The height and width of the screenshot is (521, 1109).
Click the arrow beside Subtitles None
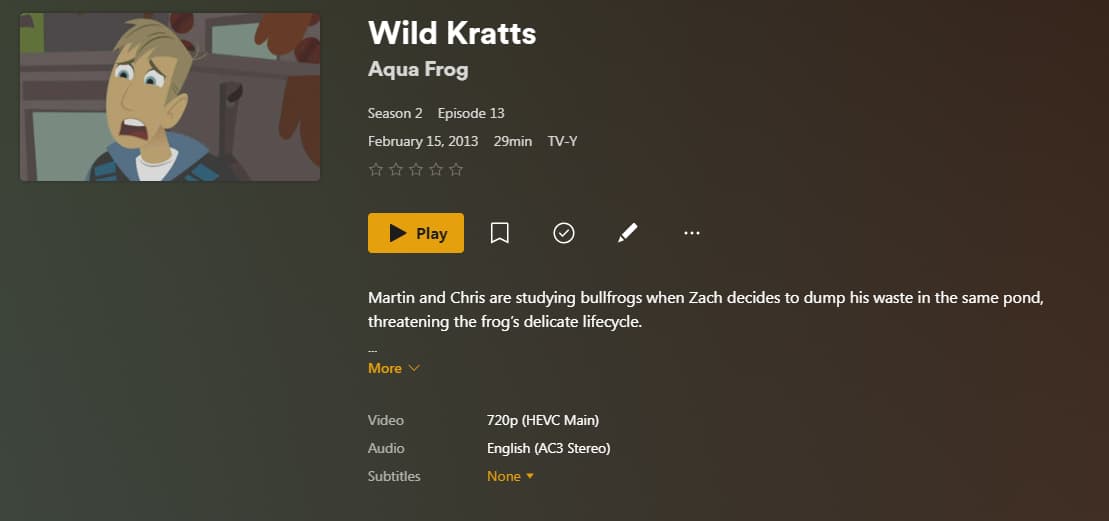(x=530, y=476)
